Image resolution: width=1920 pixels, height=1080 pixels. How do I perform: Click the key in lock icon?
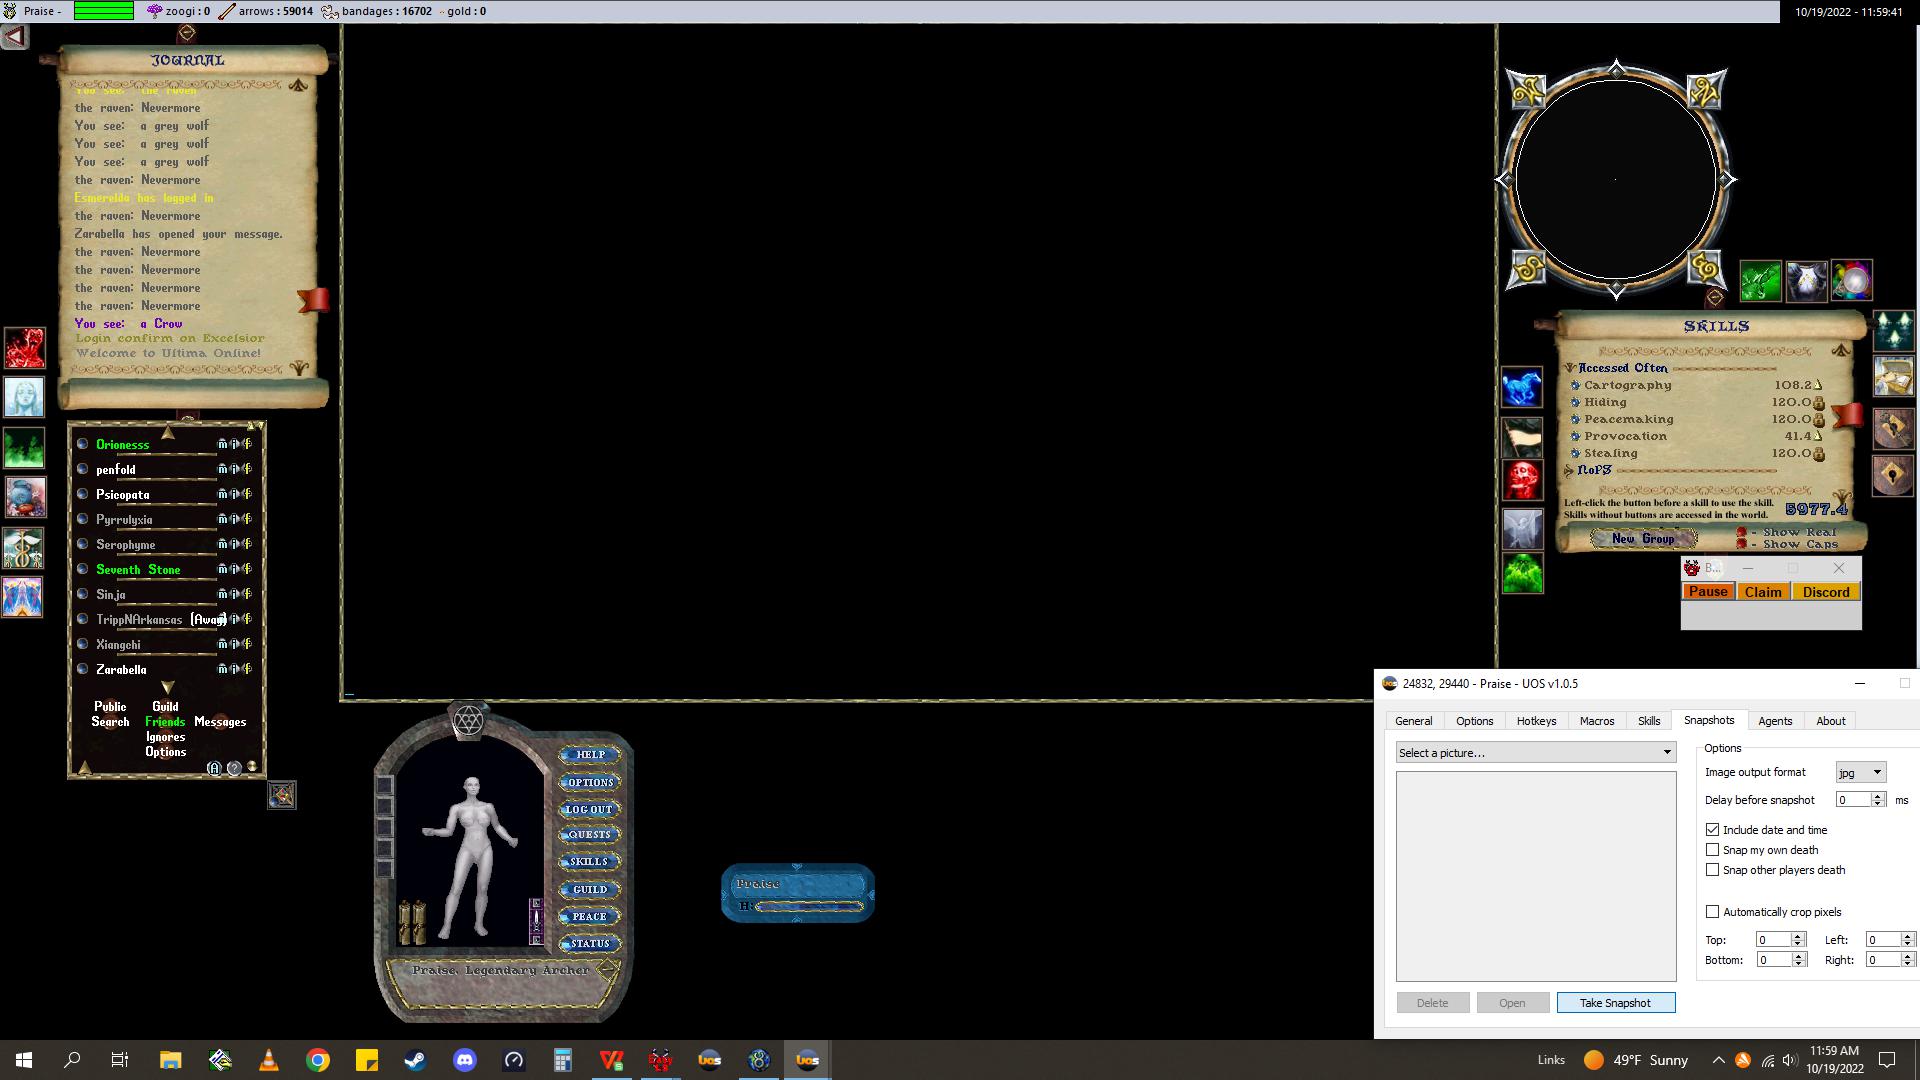coord(1893,427)
